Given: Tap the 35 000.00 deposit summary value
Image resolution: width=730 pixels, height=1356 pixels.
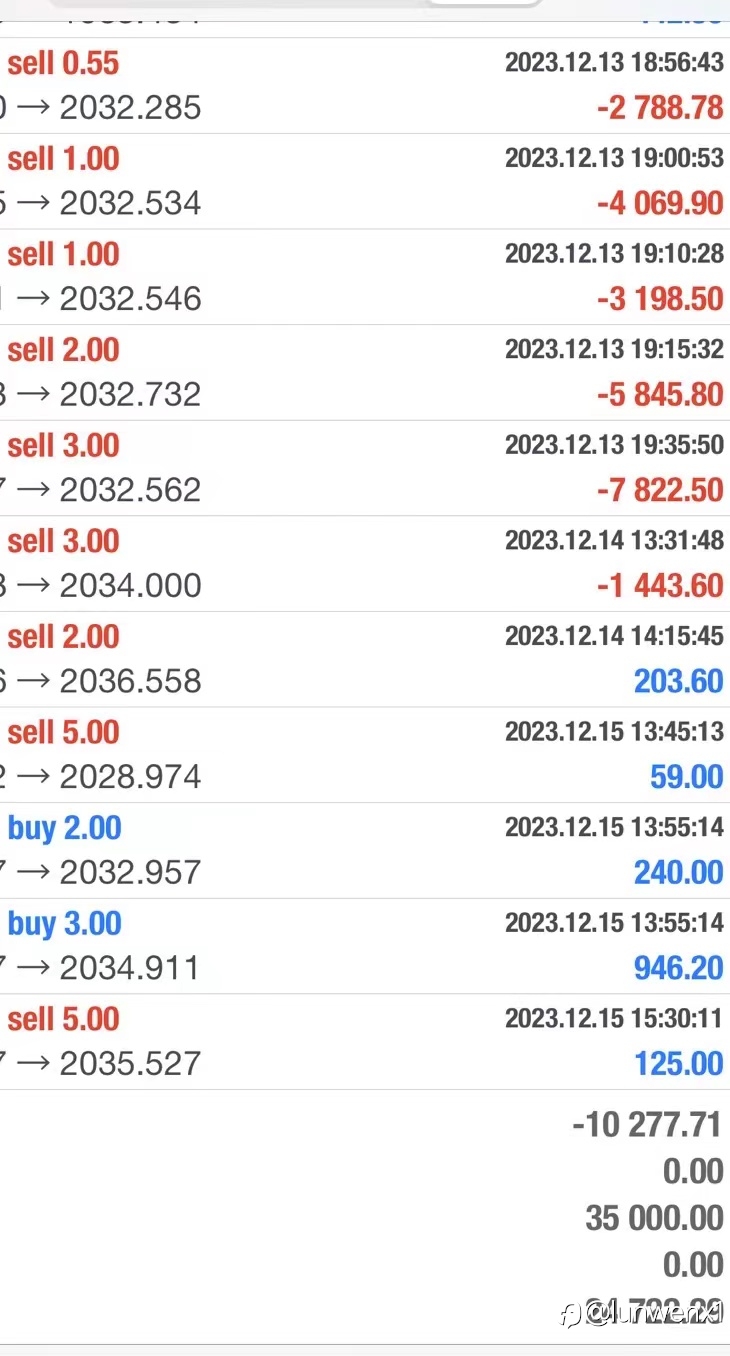Looking at the screenshot, I should point(654,1218).
